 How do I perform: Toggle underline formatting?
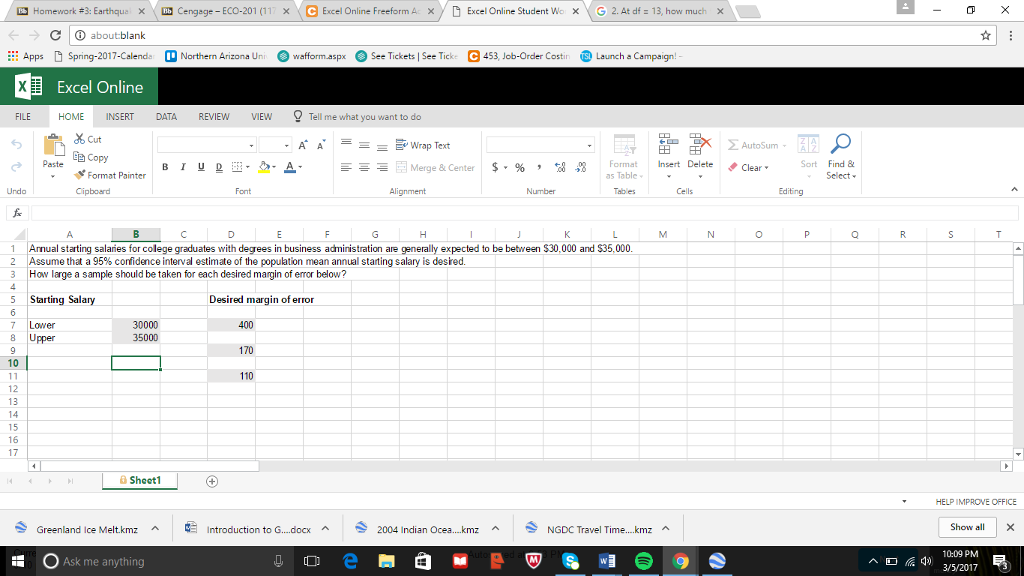201,167
